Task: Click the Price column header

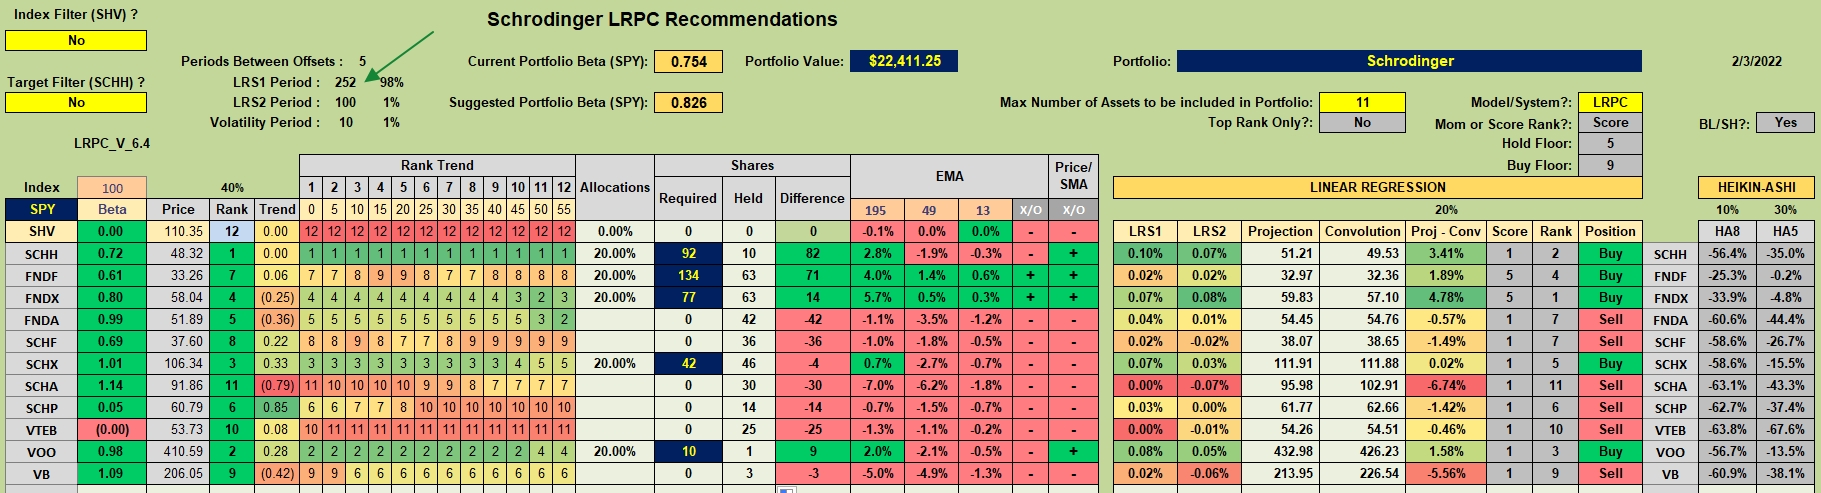Action: pos(178,209)
